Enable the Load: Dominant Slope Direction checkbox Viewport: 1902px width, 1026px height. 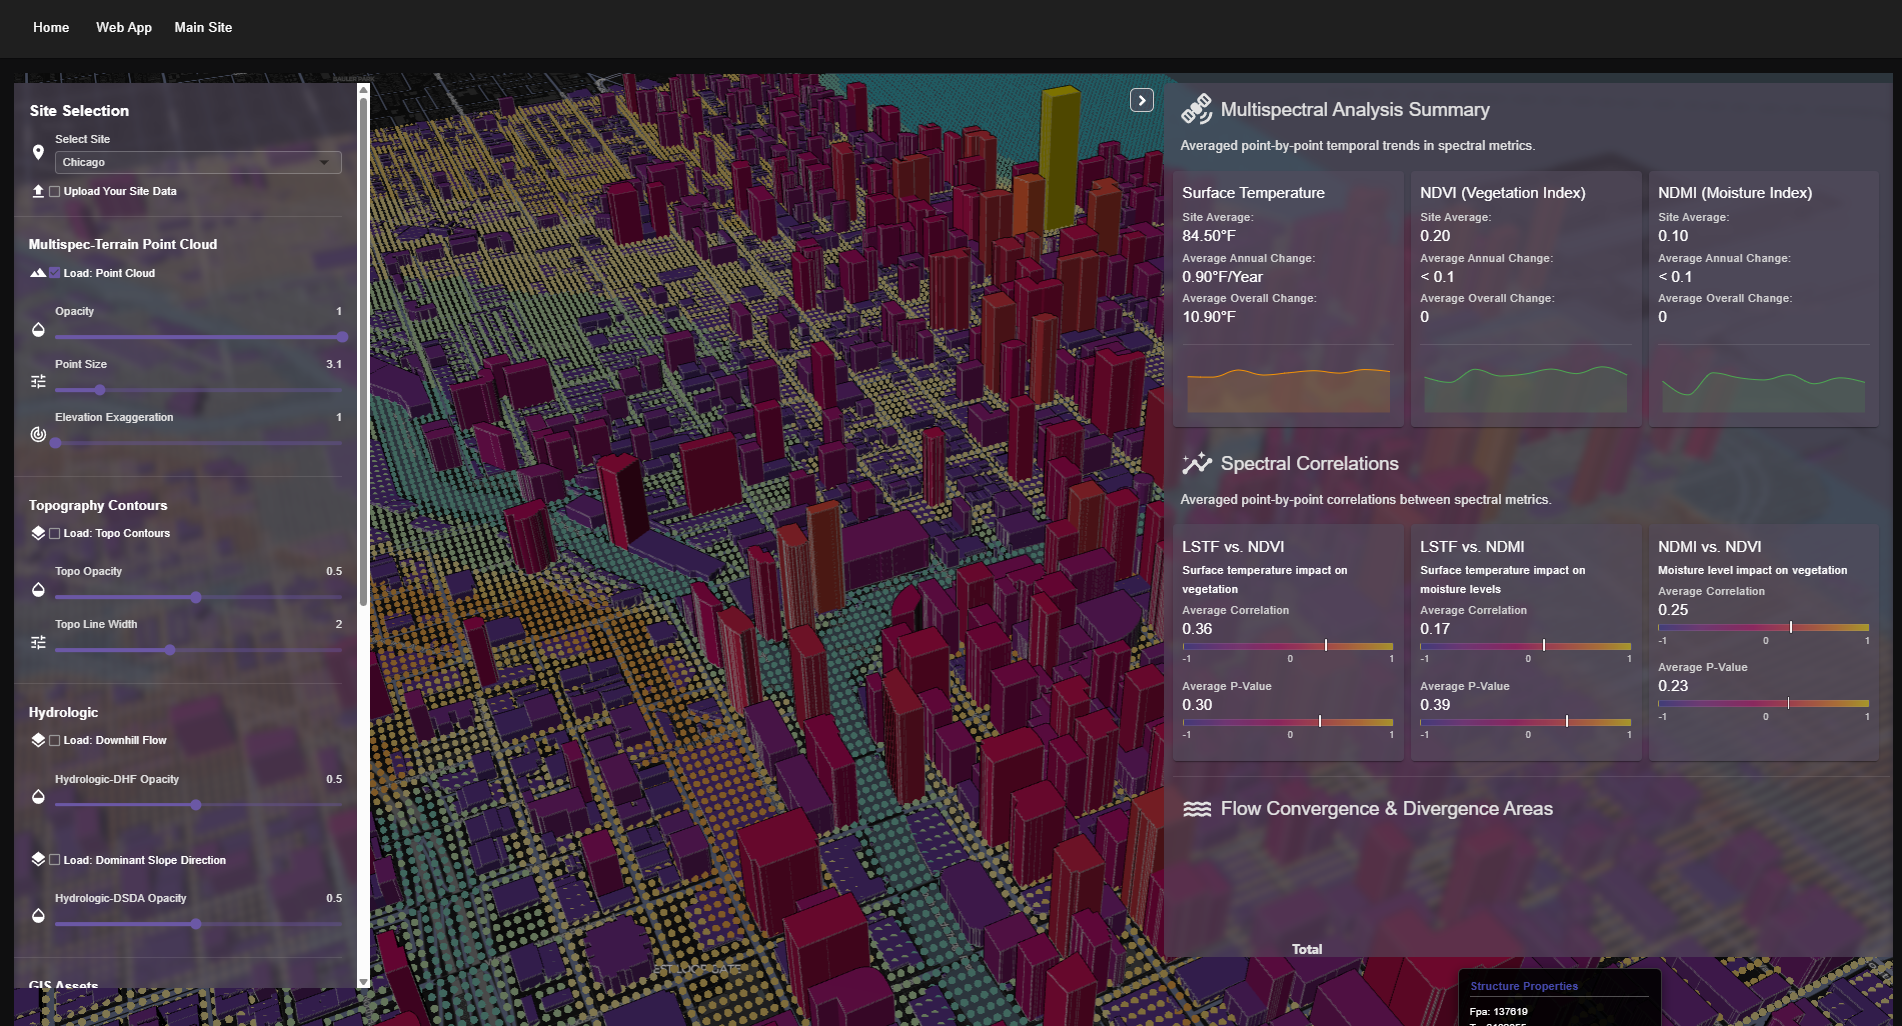(x=55, y=860)
